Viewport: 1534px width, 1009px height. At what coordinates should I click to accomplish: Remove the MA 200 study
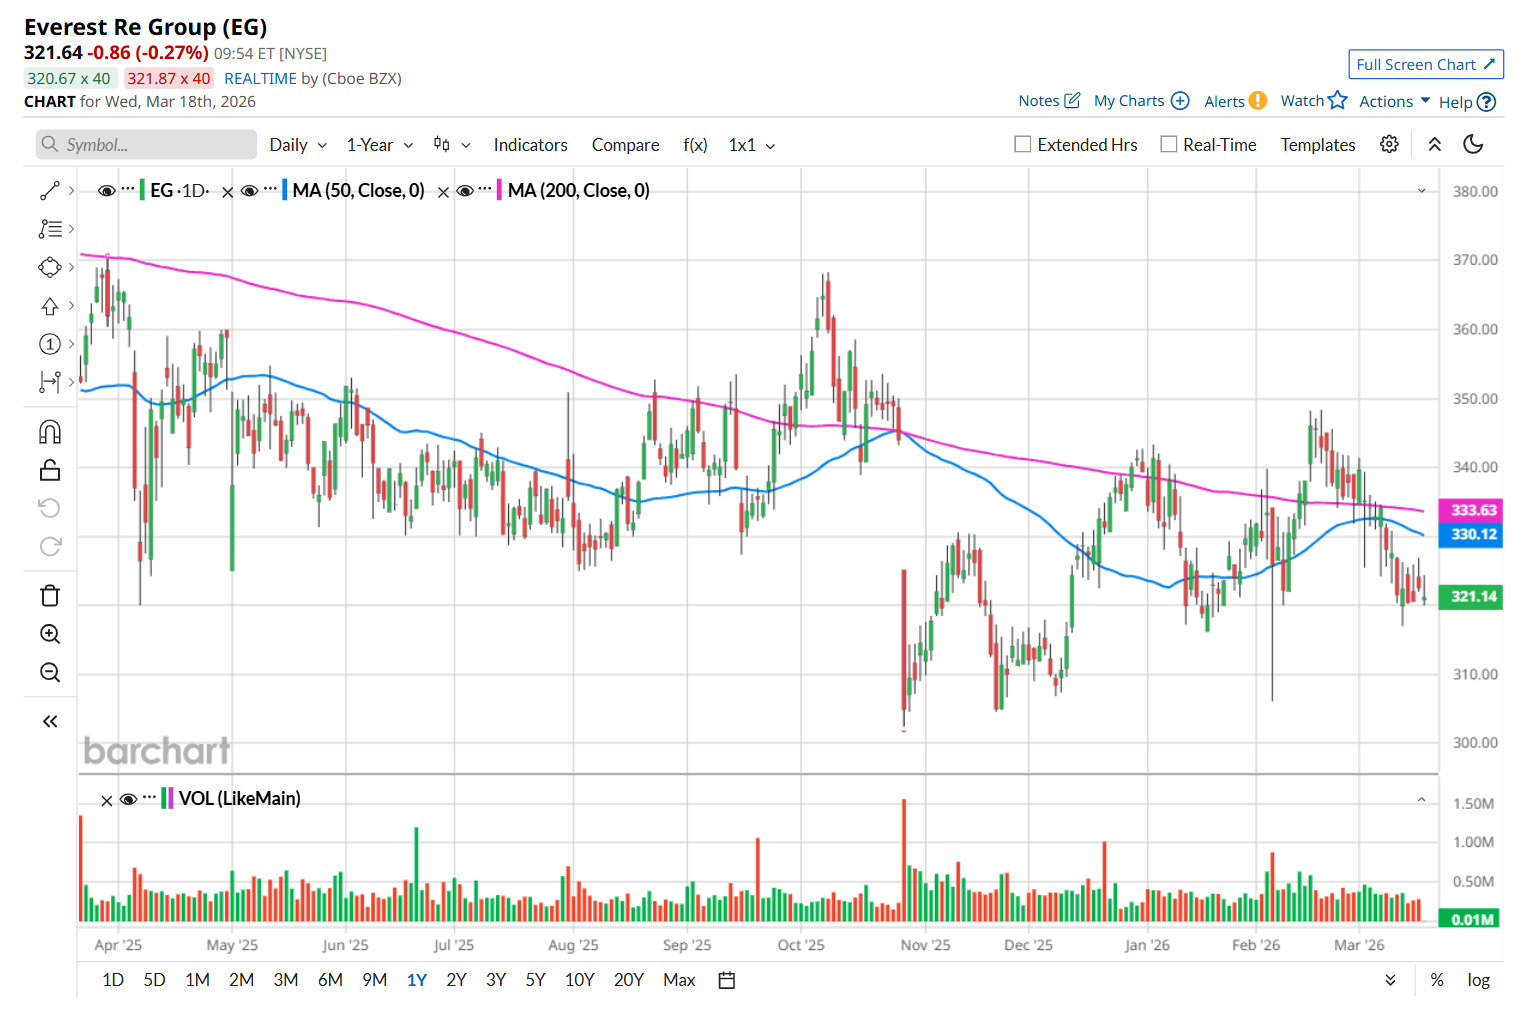pyautogui.click(x=443, y=192)
